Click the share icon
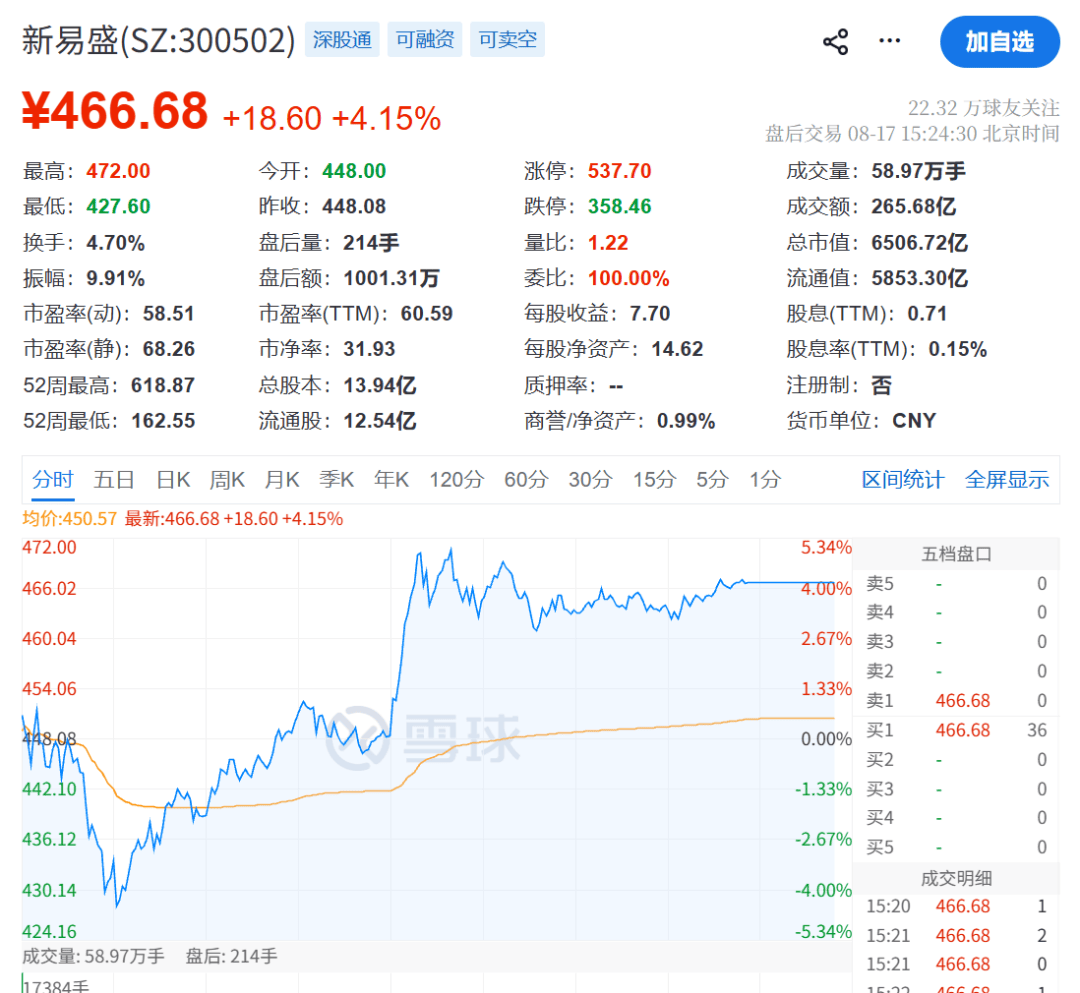The width and height of the screenshot is (1080, 993). click(835, 42)
